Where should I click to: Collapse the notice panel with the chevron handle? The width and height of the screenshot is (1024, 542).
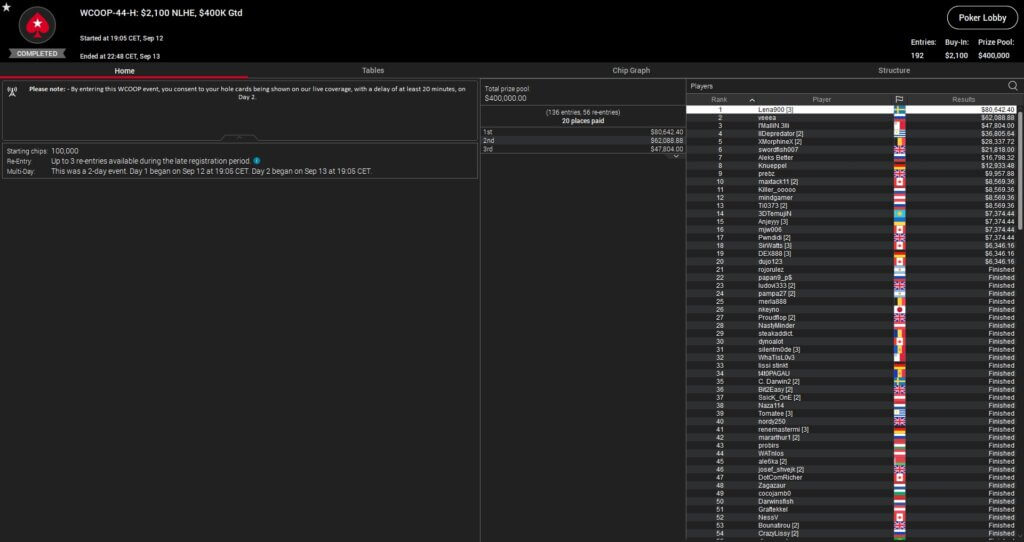point(239,137)
